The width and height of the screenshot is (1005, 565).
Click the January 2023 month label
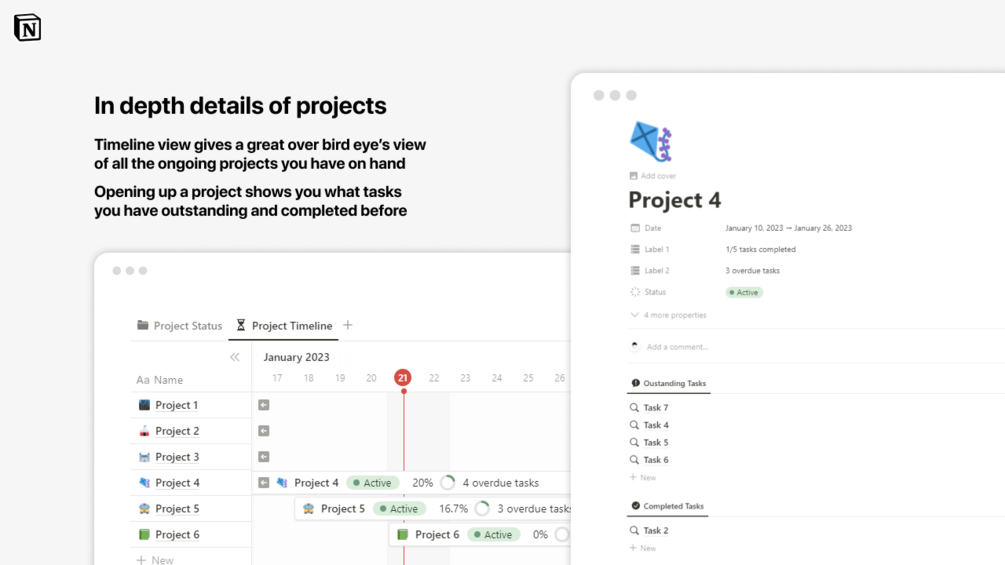click(296, 357)
